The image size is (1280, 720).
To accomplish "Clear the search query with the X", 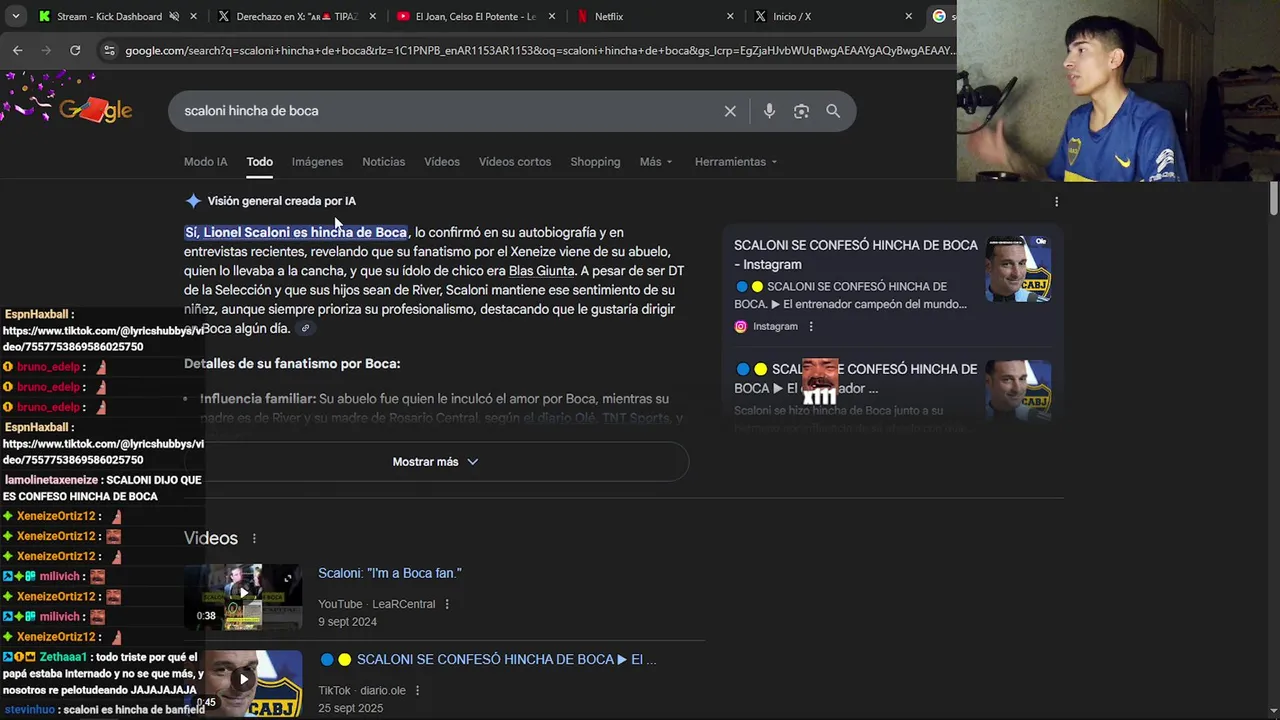I will click(730, 111).
